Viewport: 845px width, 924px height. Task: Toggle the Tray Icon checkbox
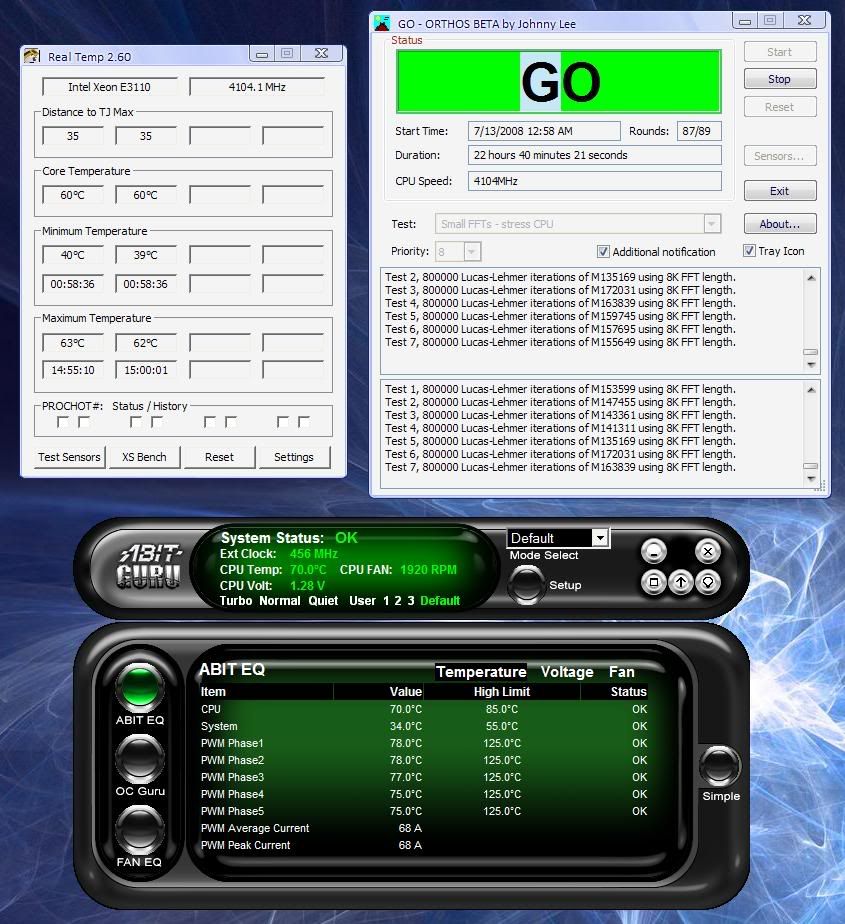pos(749,251)
